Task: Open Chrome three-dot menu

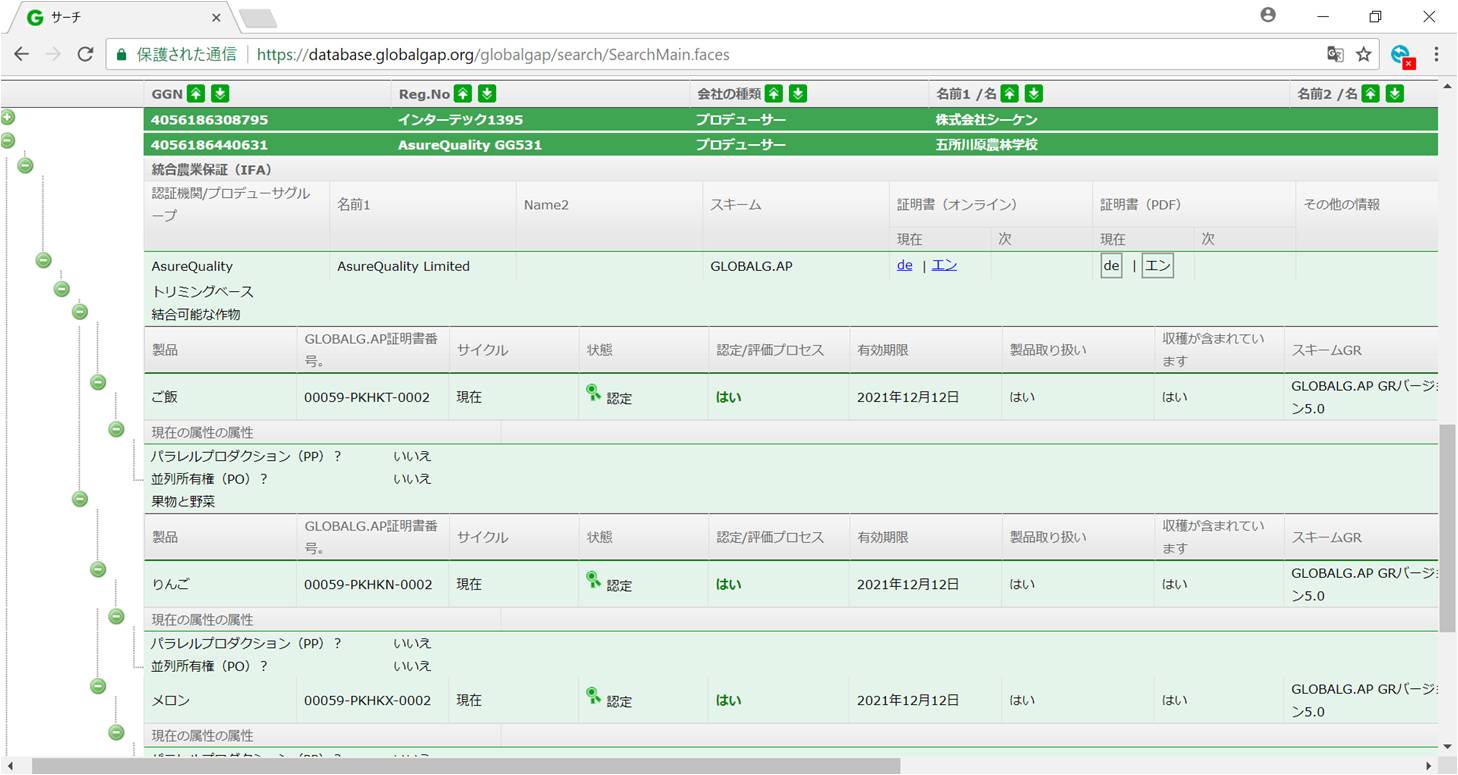Action: coord(1436,54)
